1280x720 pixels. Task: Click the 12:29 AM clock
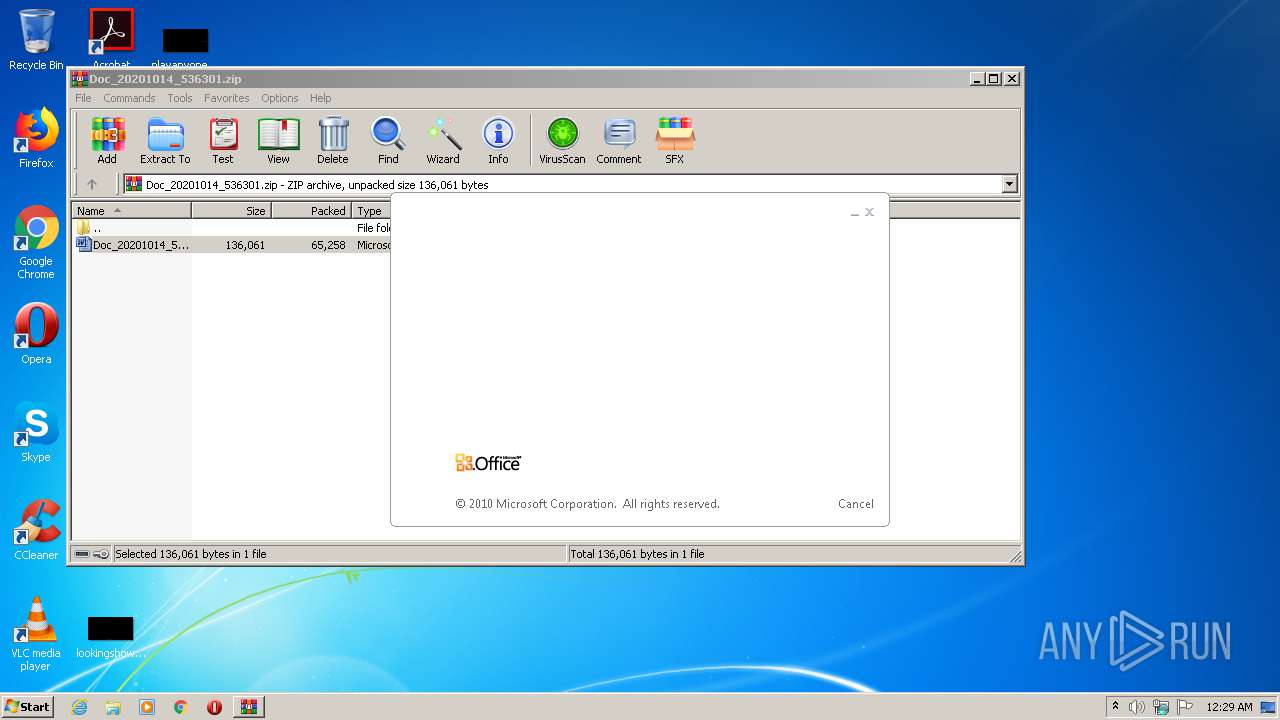(x=1229, y=707)
